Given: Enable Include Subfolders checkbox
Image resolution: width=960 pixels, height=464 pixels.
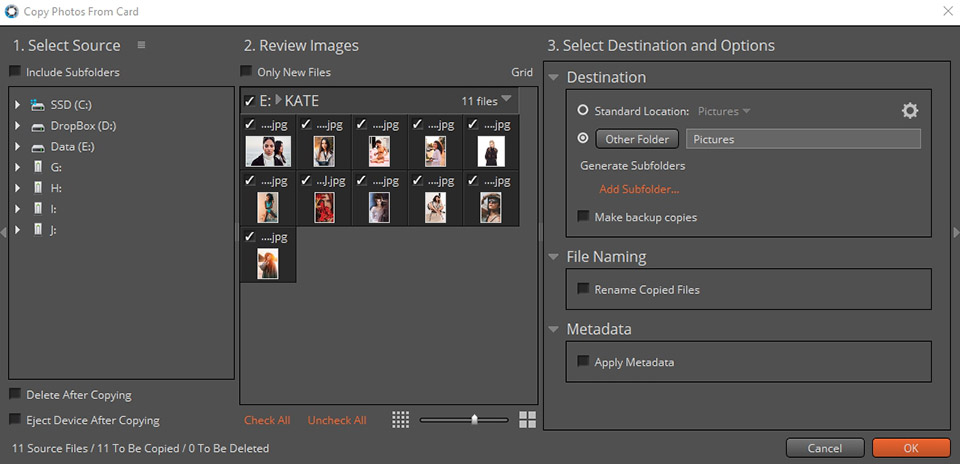Looking at the screenshot, I should tap(15, 72).
